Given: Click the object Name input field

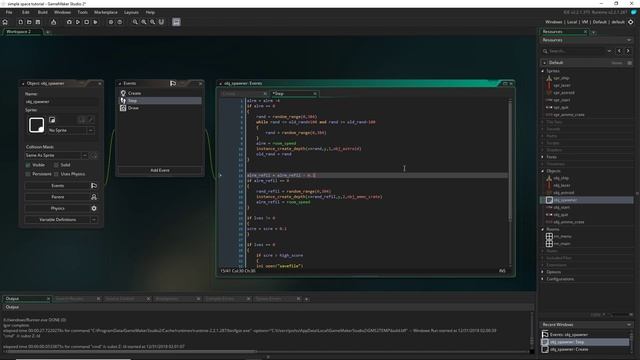Looking at the screenshot, I should point(61,102).
